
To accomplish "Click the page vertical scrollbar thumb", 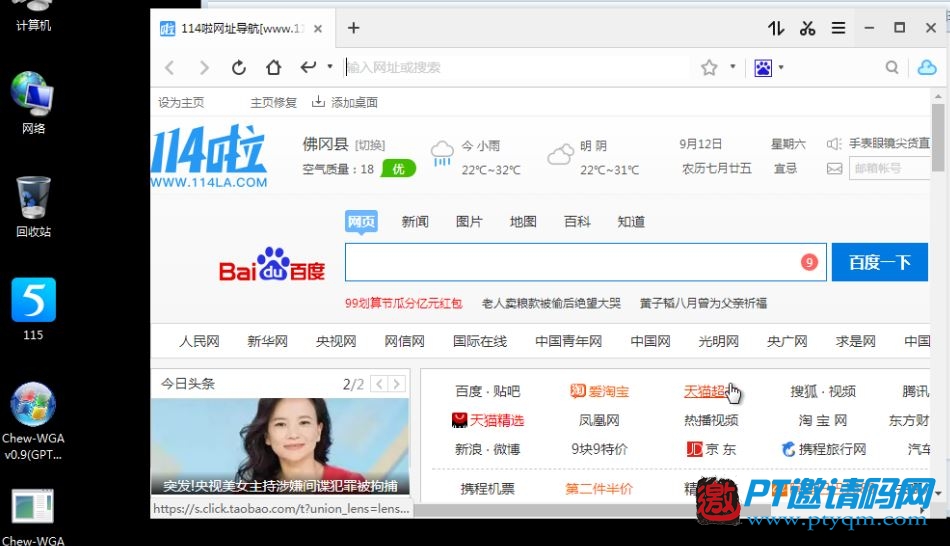I will point(938,138).
